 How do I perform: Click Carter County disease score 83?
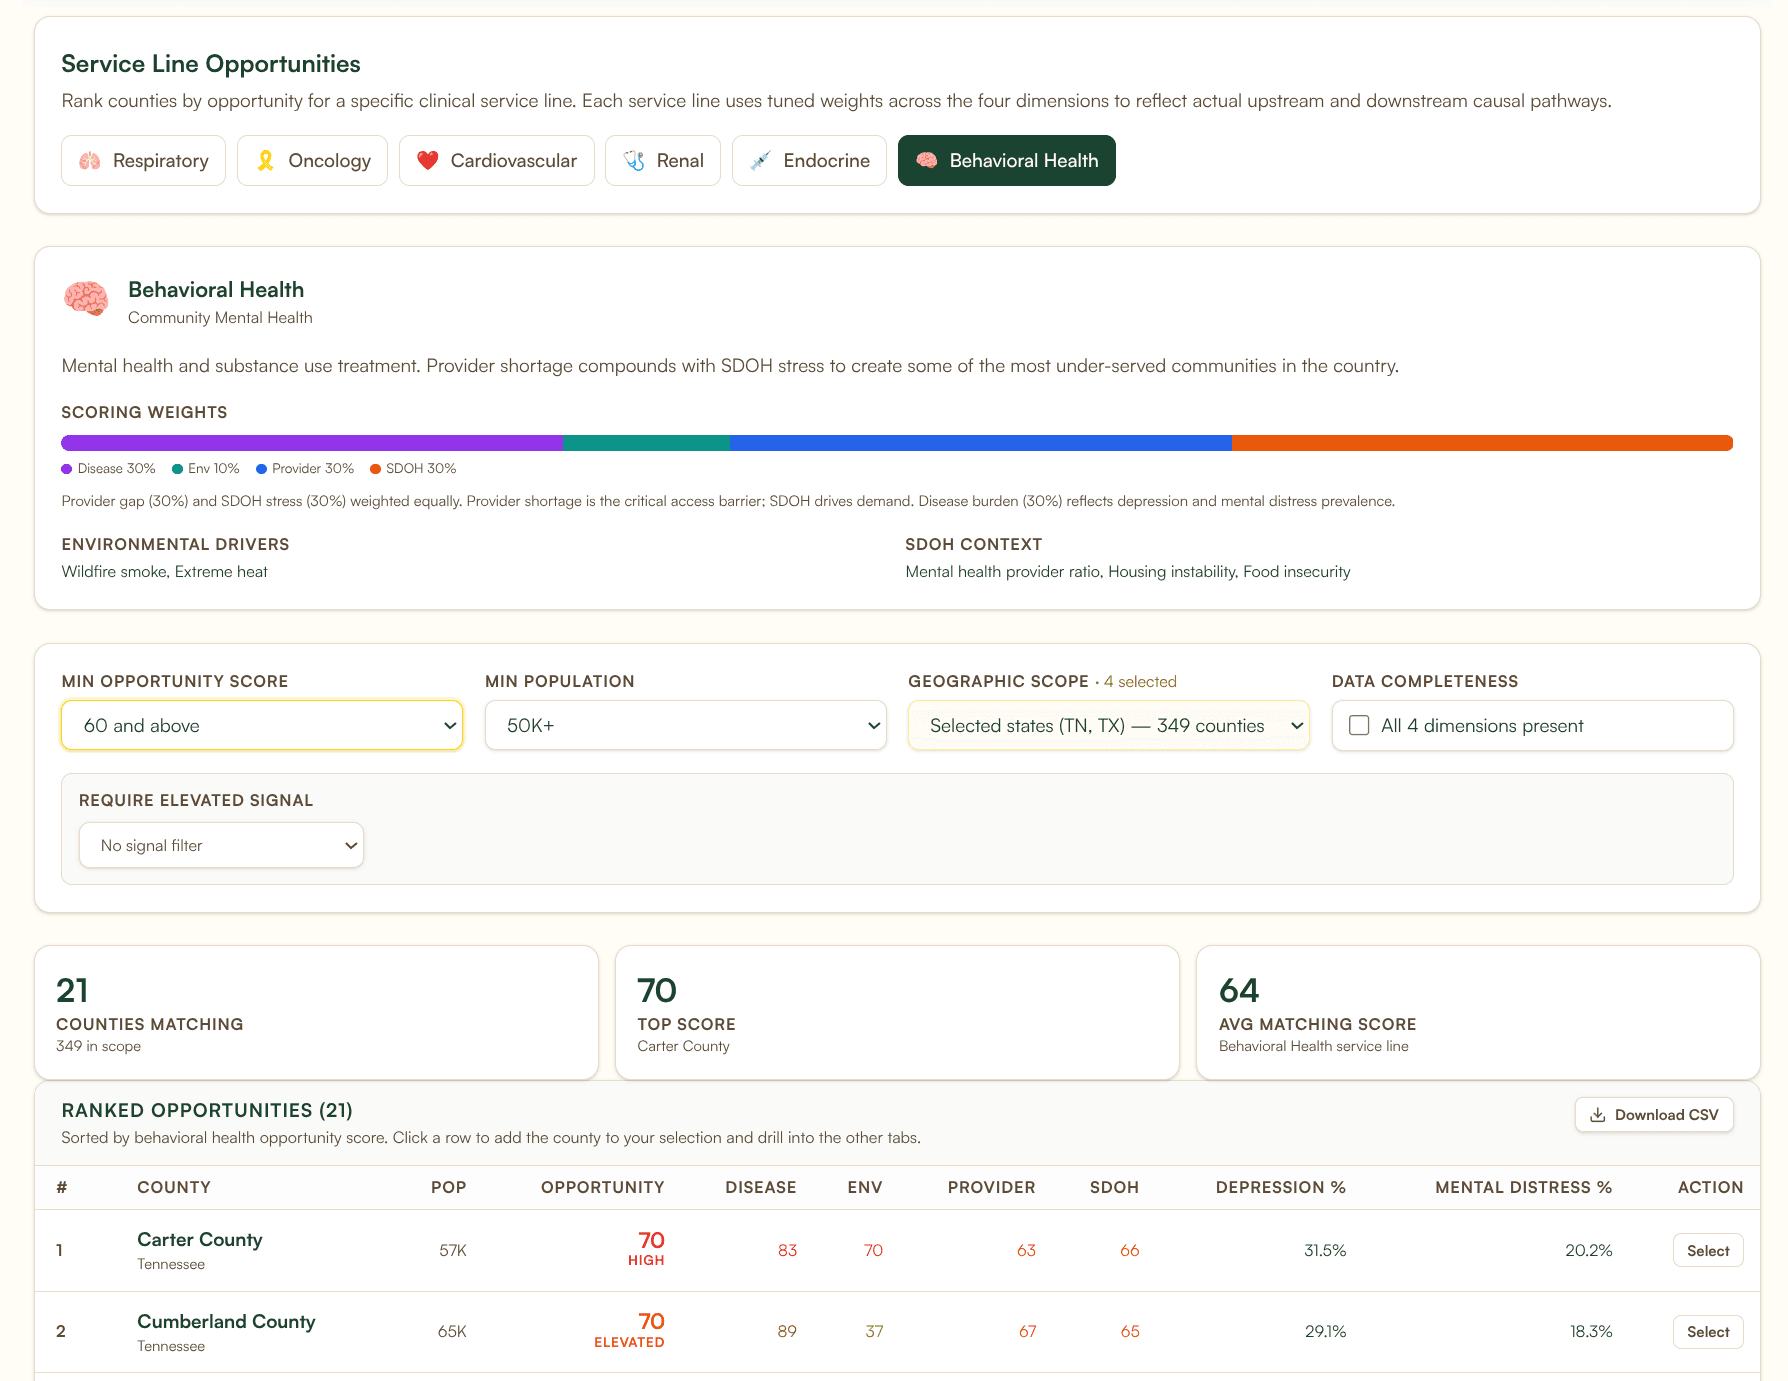click(788, 1251)
